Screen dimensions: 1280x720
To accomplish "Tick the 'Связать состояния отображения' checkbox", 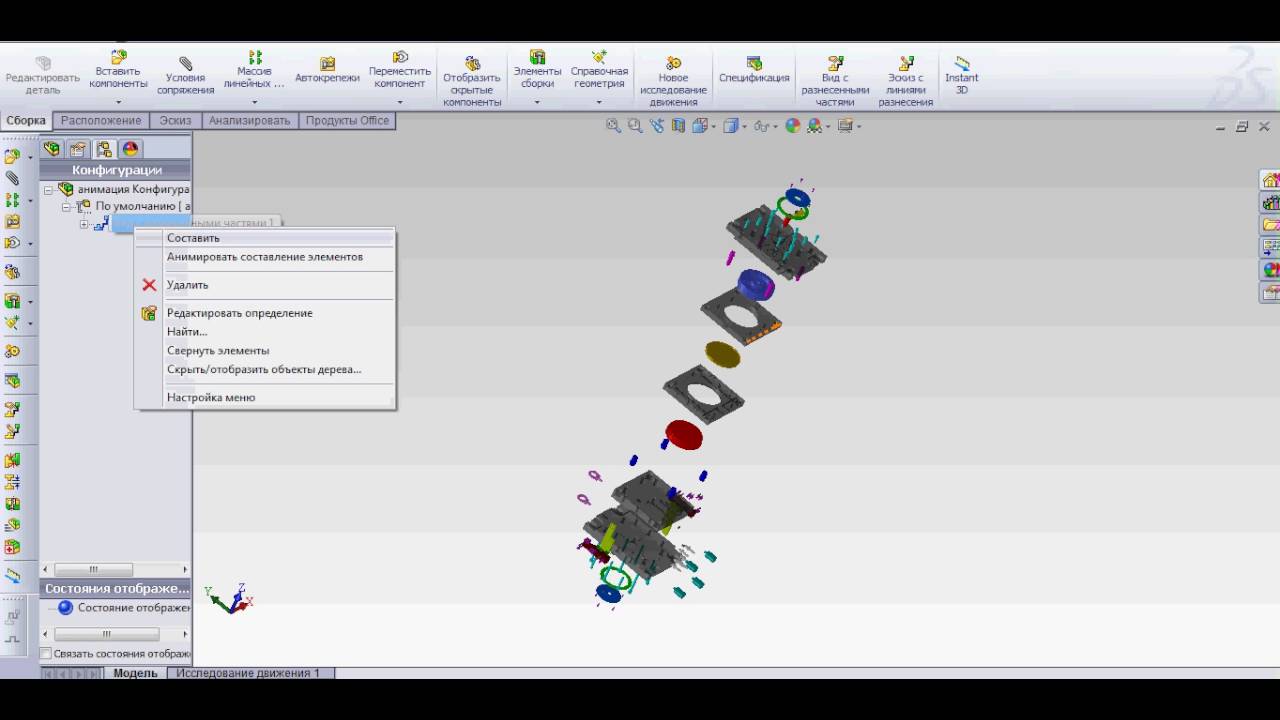I will click(45, 654).
